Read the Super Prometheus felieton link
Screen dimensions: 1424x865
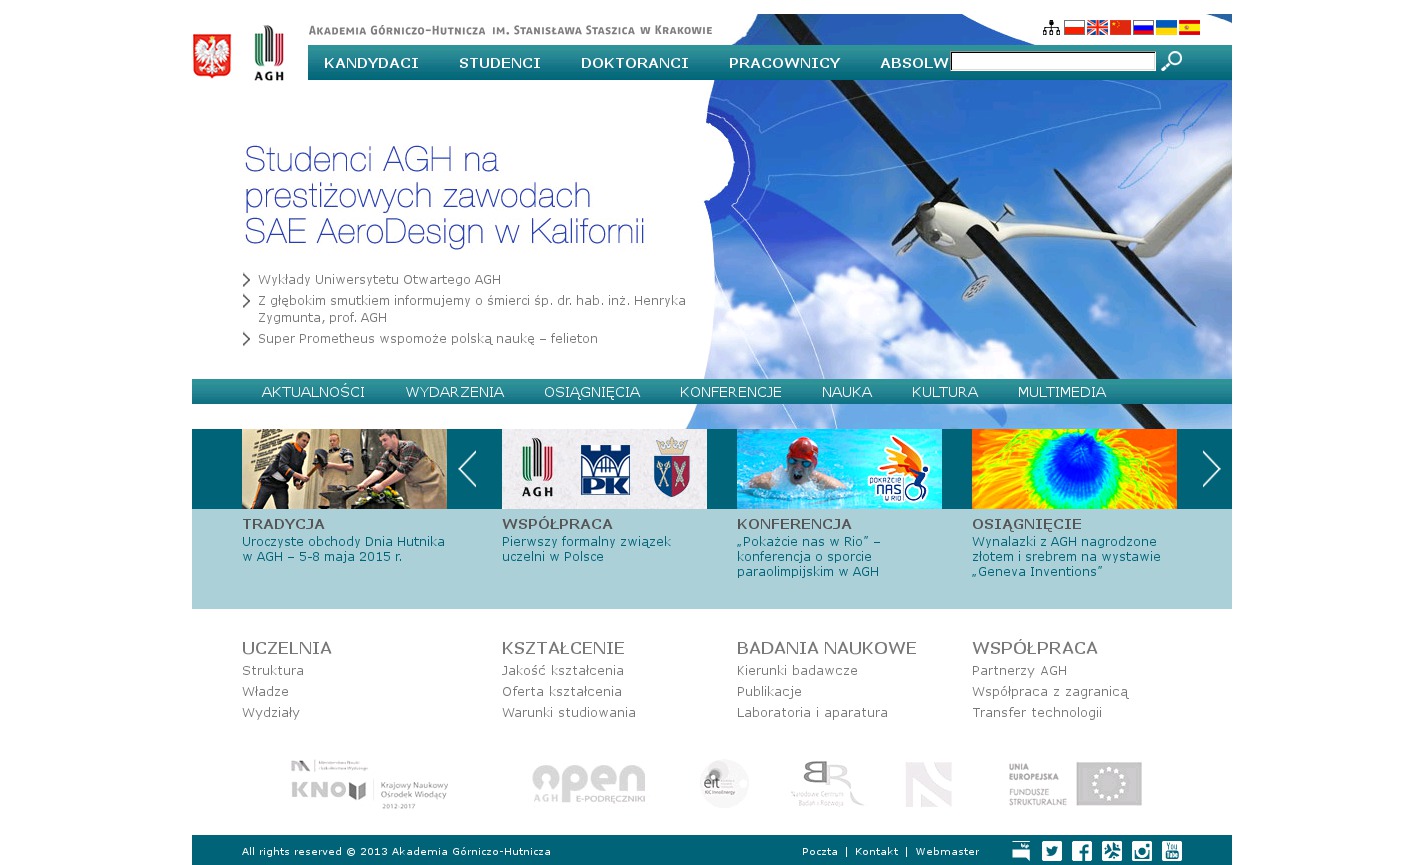pos(428,339)
